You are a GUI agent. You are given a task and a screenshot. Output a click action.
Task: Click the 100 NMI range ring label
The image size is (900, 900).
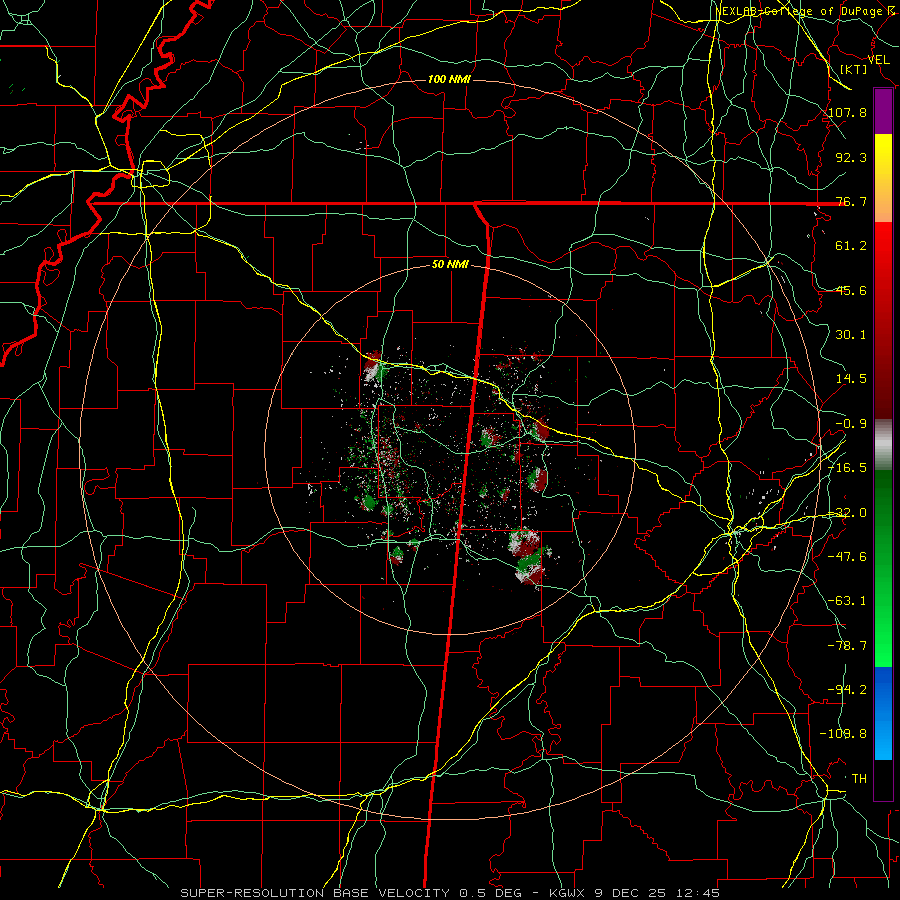tap(449, 79)
